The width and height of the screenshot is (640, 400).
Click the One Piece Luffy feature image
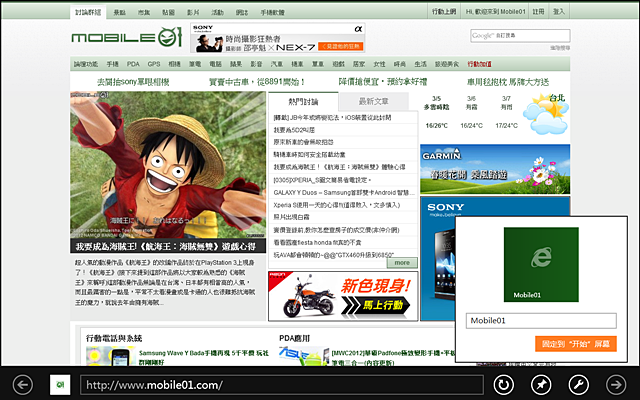[x=168, y=164]
